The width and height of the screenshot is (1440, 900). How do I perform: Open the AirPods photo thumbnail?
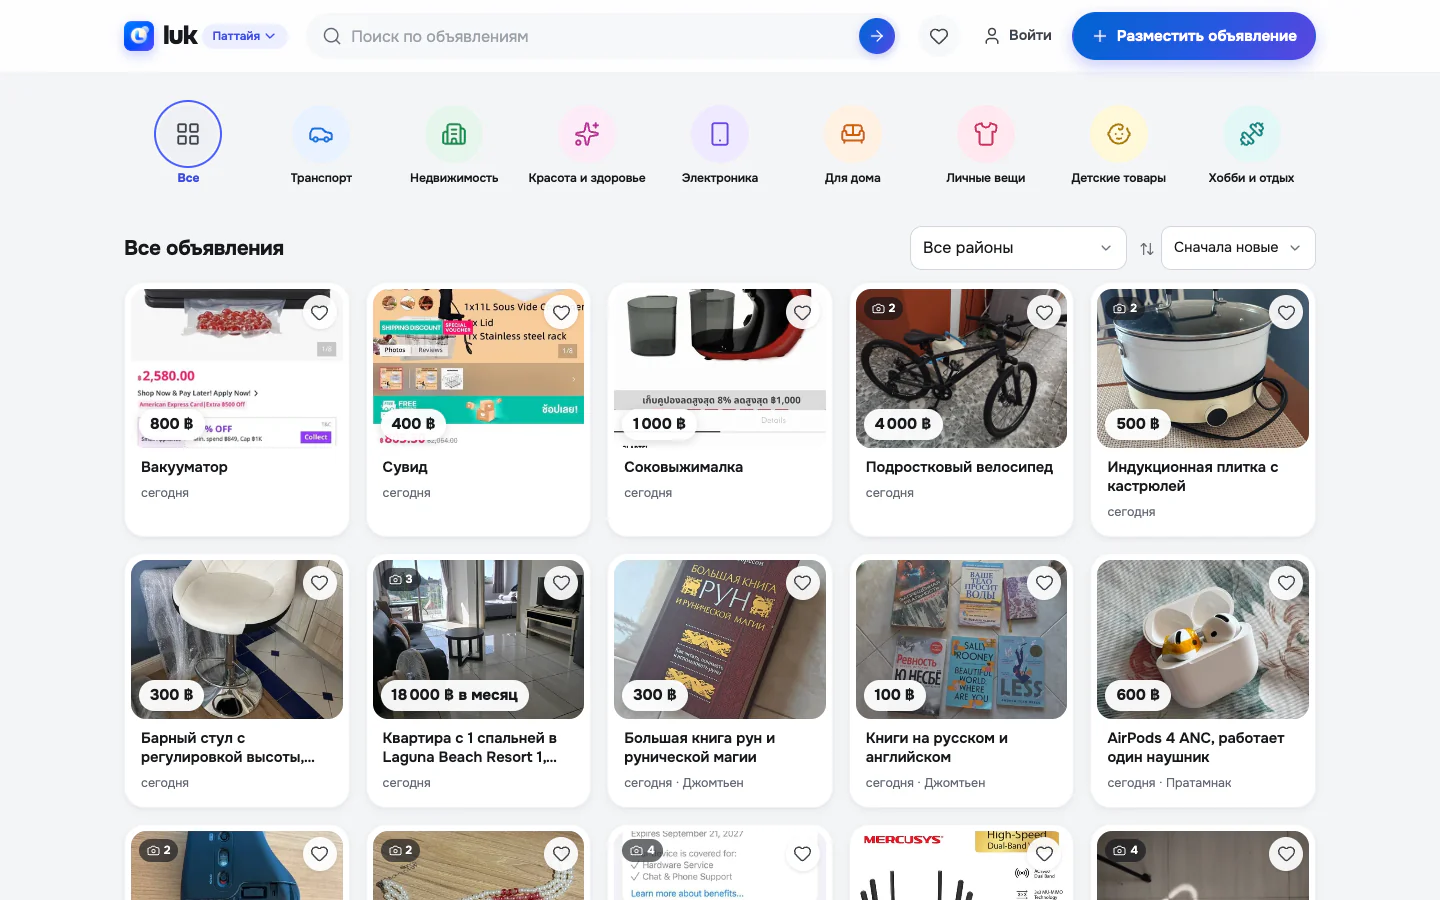[1203, 639]
